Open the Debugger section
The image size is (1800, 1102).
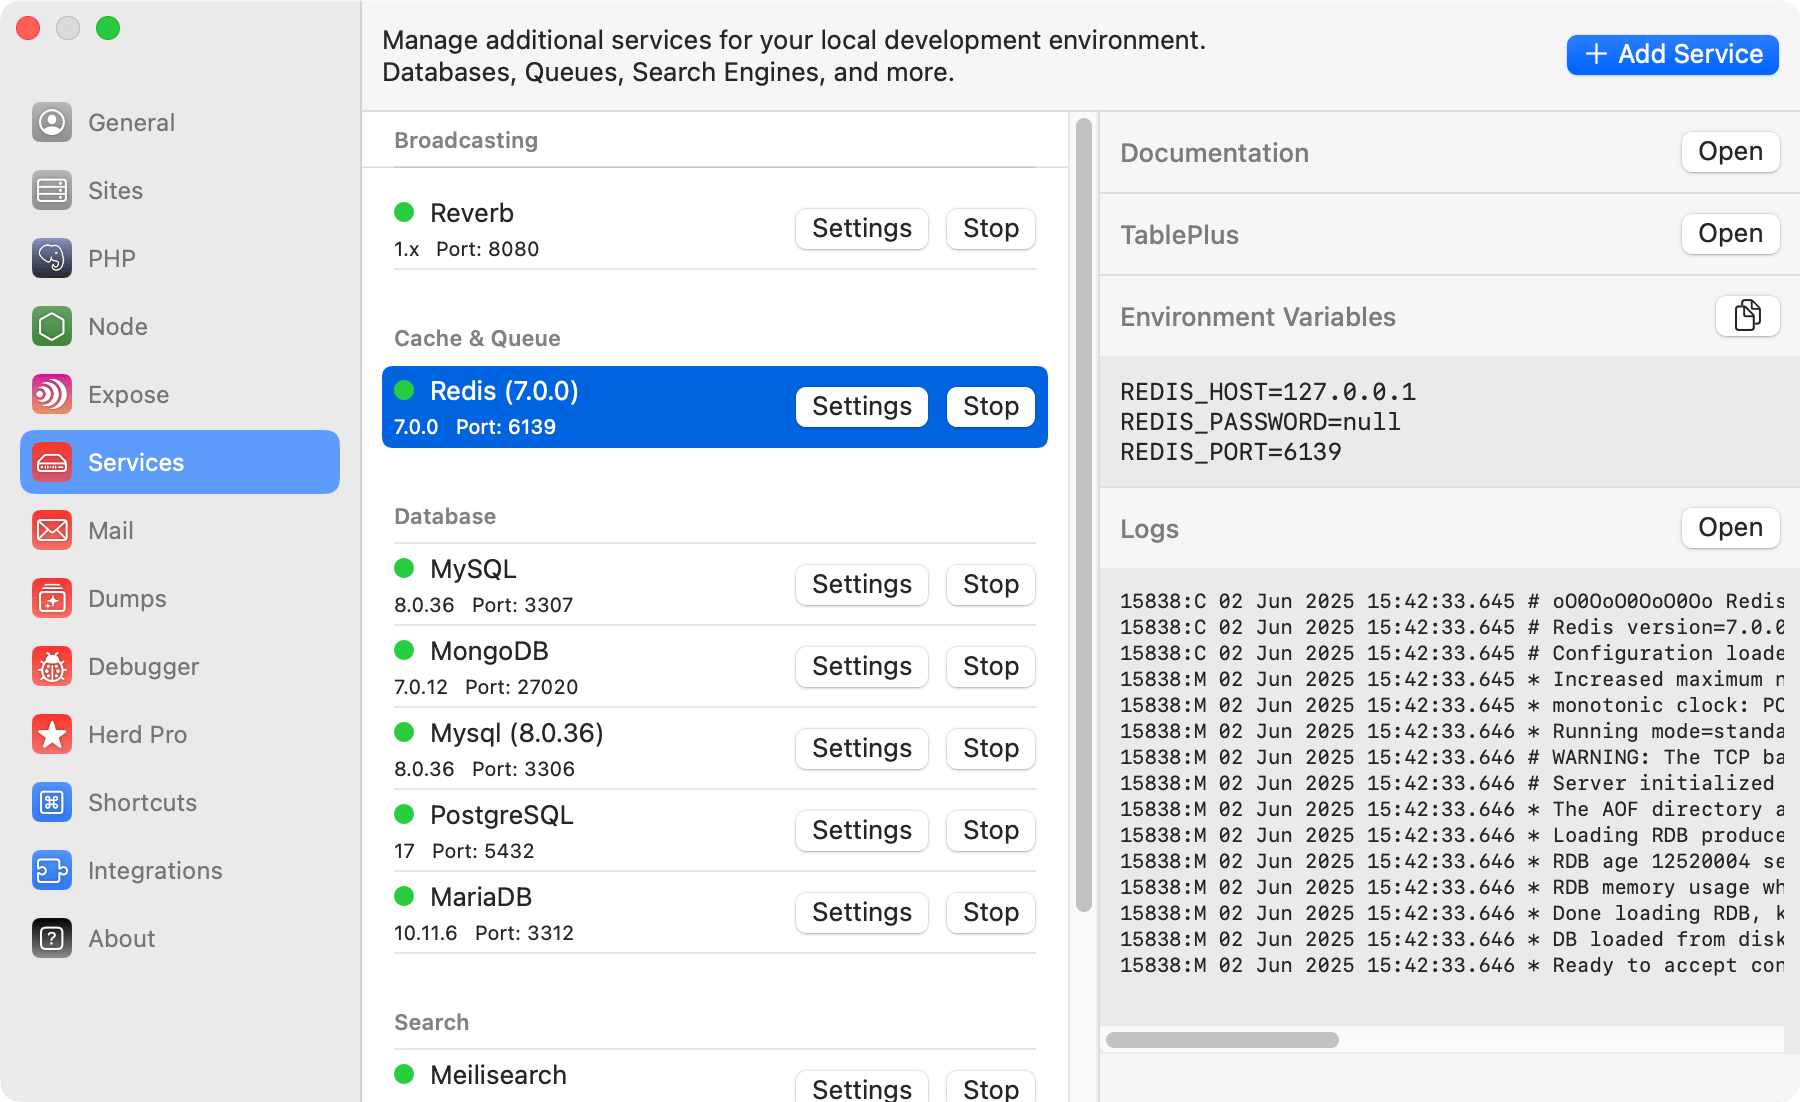click(143, 666)
